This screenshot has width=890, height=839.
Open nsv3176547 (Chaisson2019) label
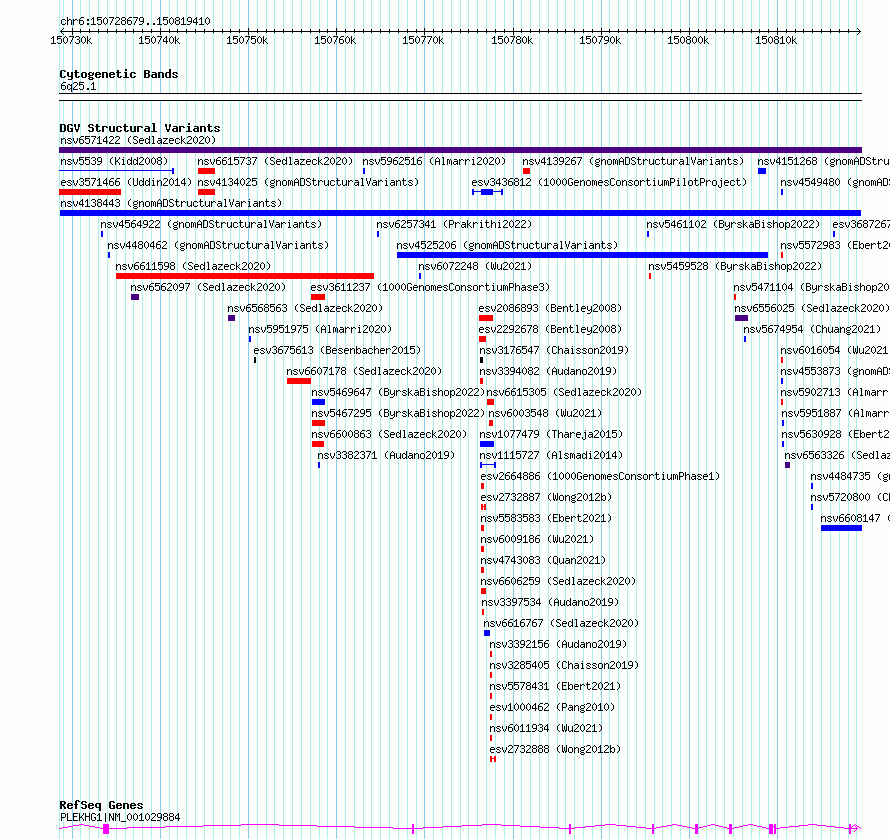coord(555,350)
